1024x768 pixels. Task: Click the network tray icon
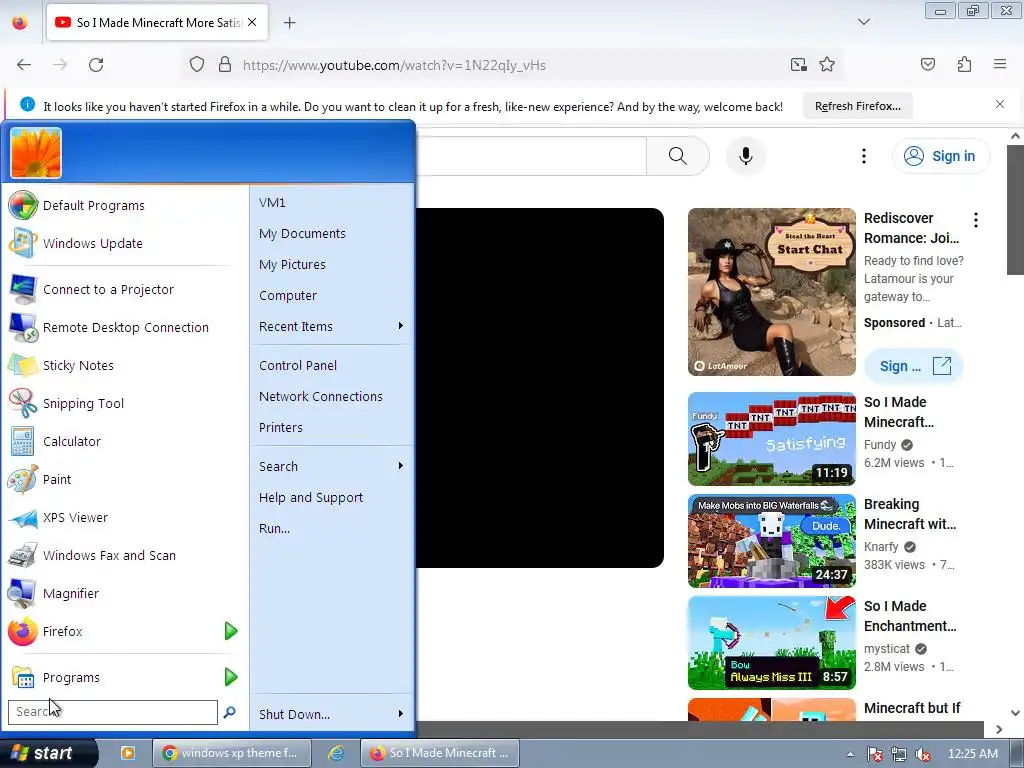point(899,754)
